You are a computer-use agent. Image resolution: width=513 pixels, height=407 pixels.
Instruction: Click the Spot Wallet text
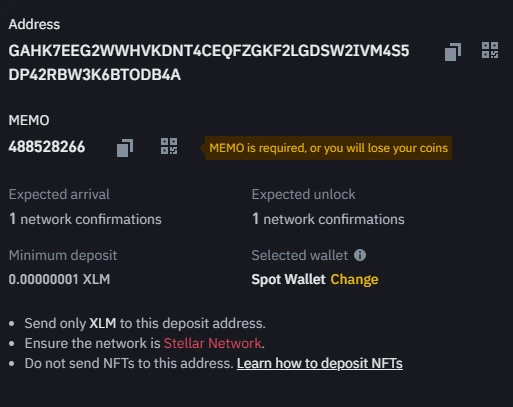click(288, 279)
